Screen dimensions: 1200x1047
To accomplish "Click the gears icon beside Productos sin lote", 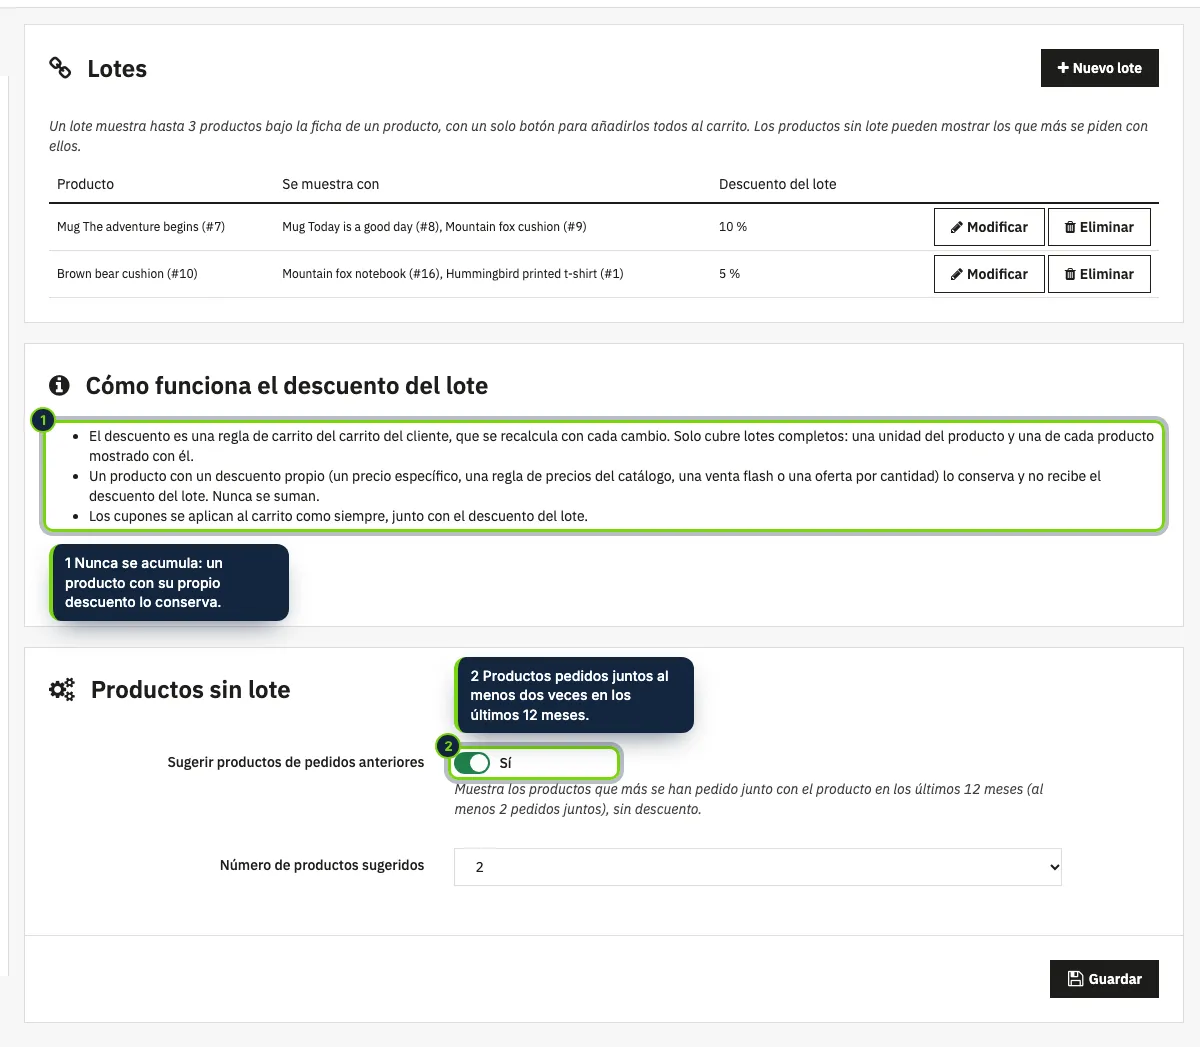I will [62, 690].
